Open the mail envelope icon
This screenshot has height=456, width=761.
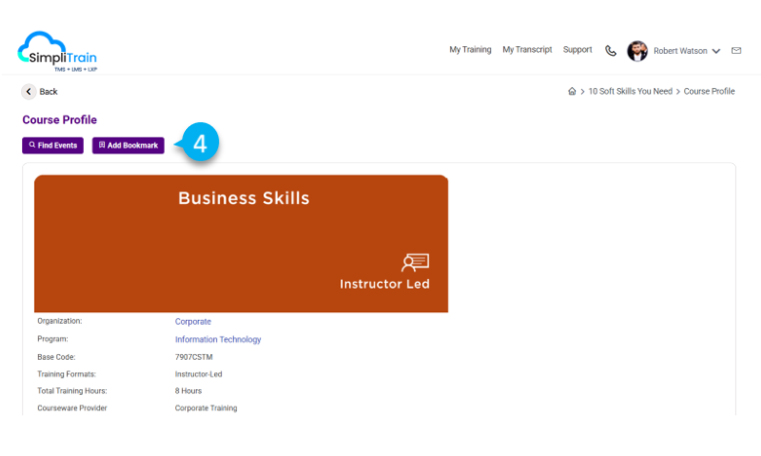[736, 51]
